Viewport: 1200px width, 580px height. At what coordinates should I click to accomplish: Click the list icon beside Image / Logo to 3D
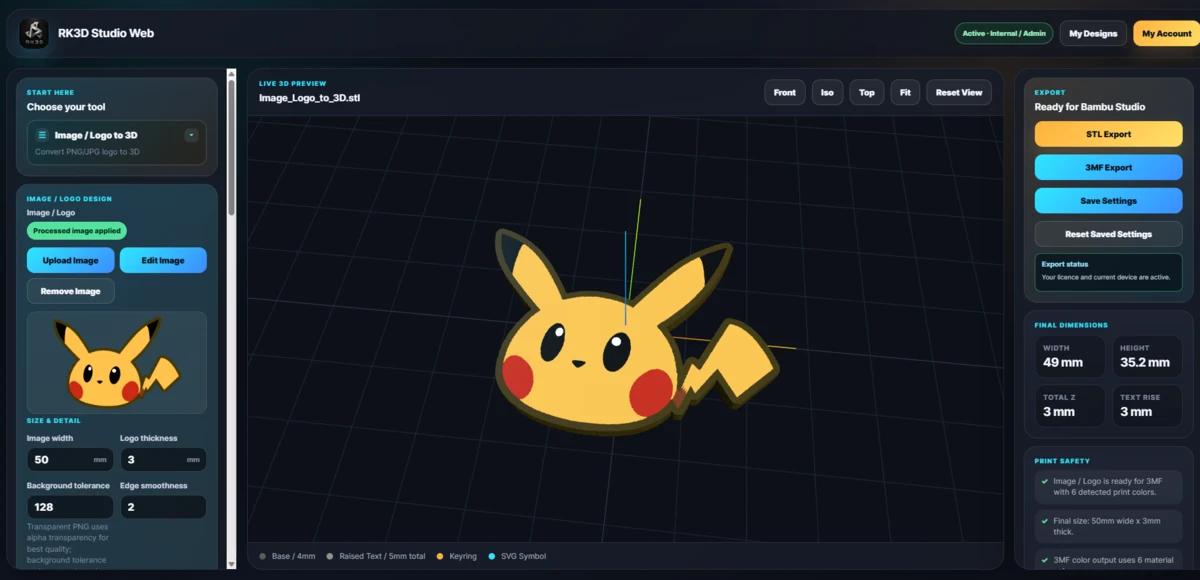point(42,135)
